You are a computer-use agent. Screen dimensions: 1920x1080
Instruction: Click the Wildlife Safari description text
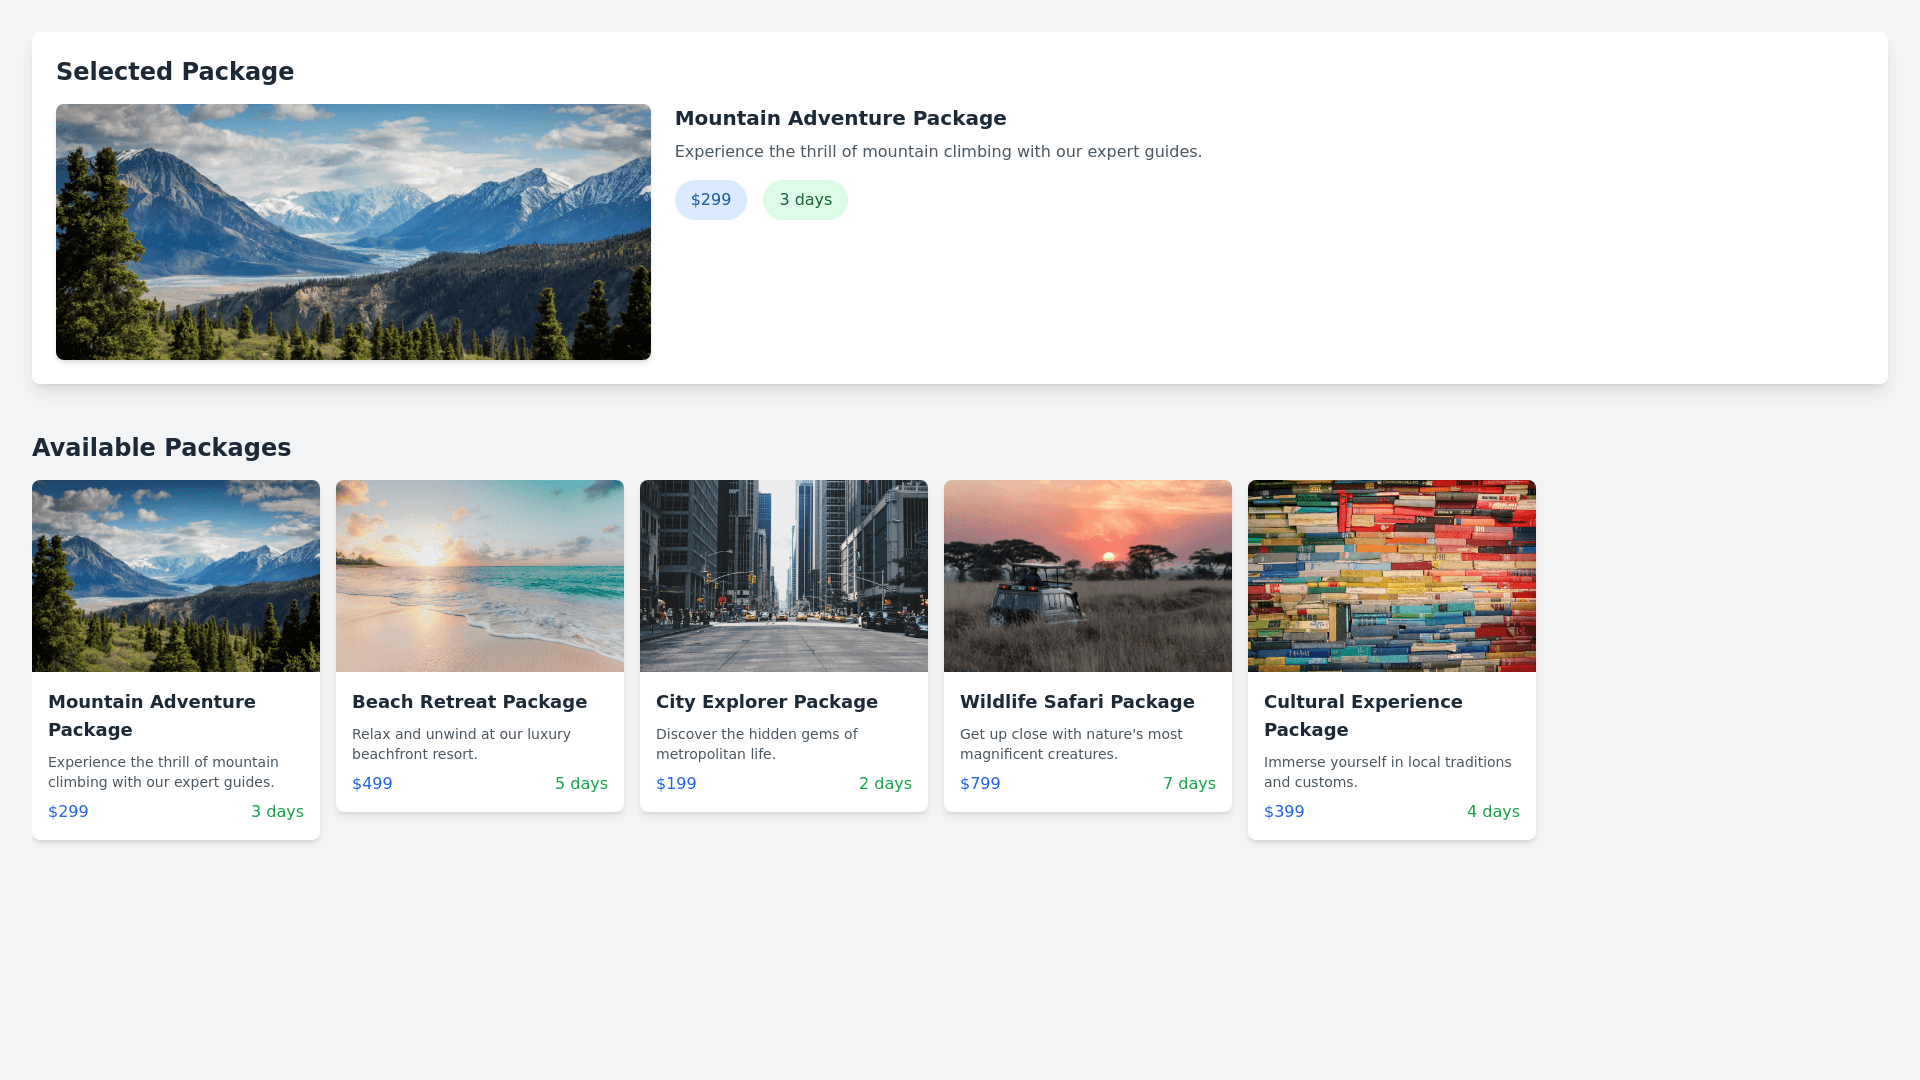coord(1070,744)
